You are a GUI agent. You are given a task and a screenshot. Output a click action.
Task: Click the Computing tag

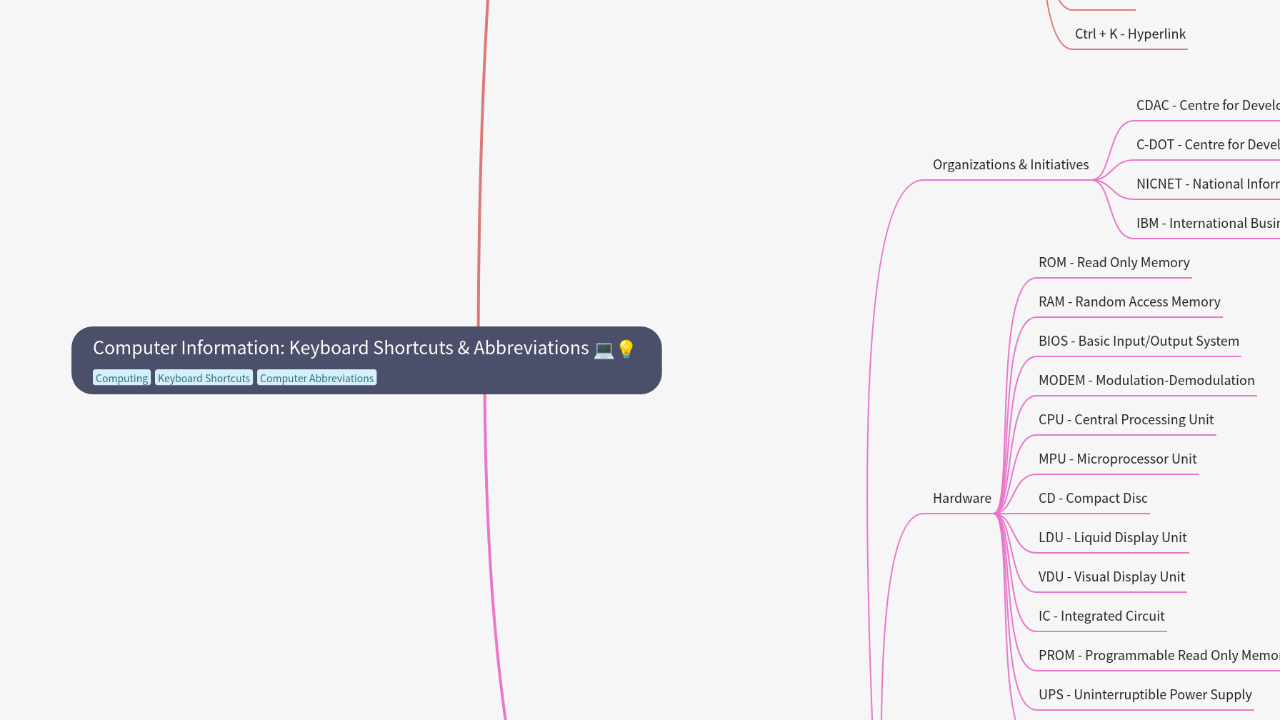(x=122, y=378)
